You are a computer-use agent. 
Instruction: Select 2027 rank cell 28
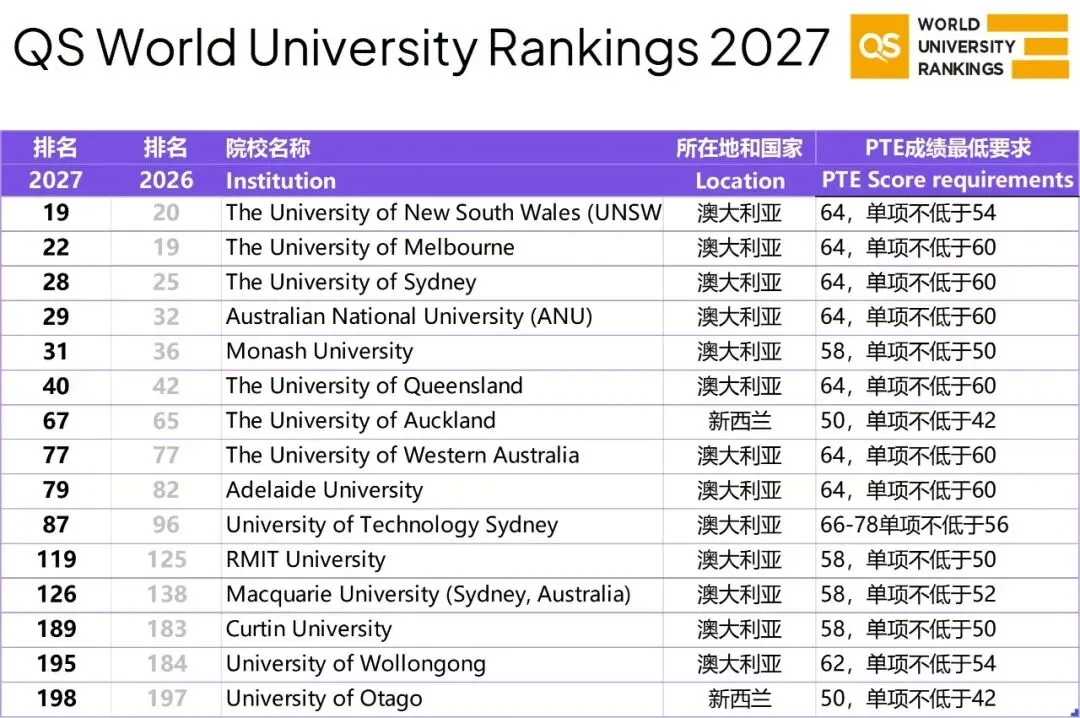click(56, 282)
